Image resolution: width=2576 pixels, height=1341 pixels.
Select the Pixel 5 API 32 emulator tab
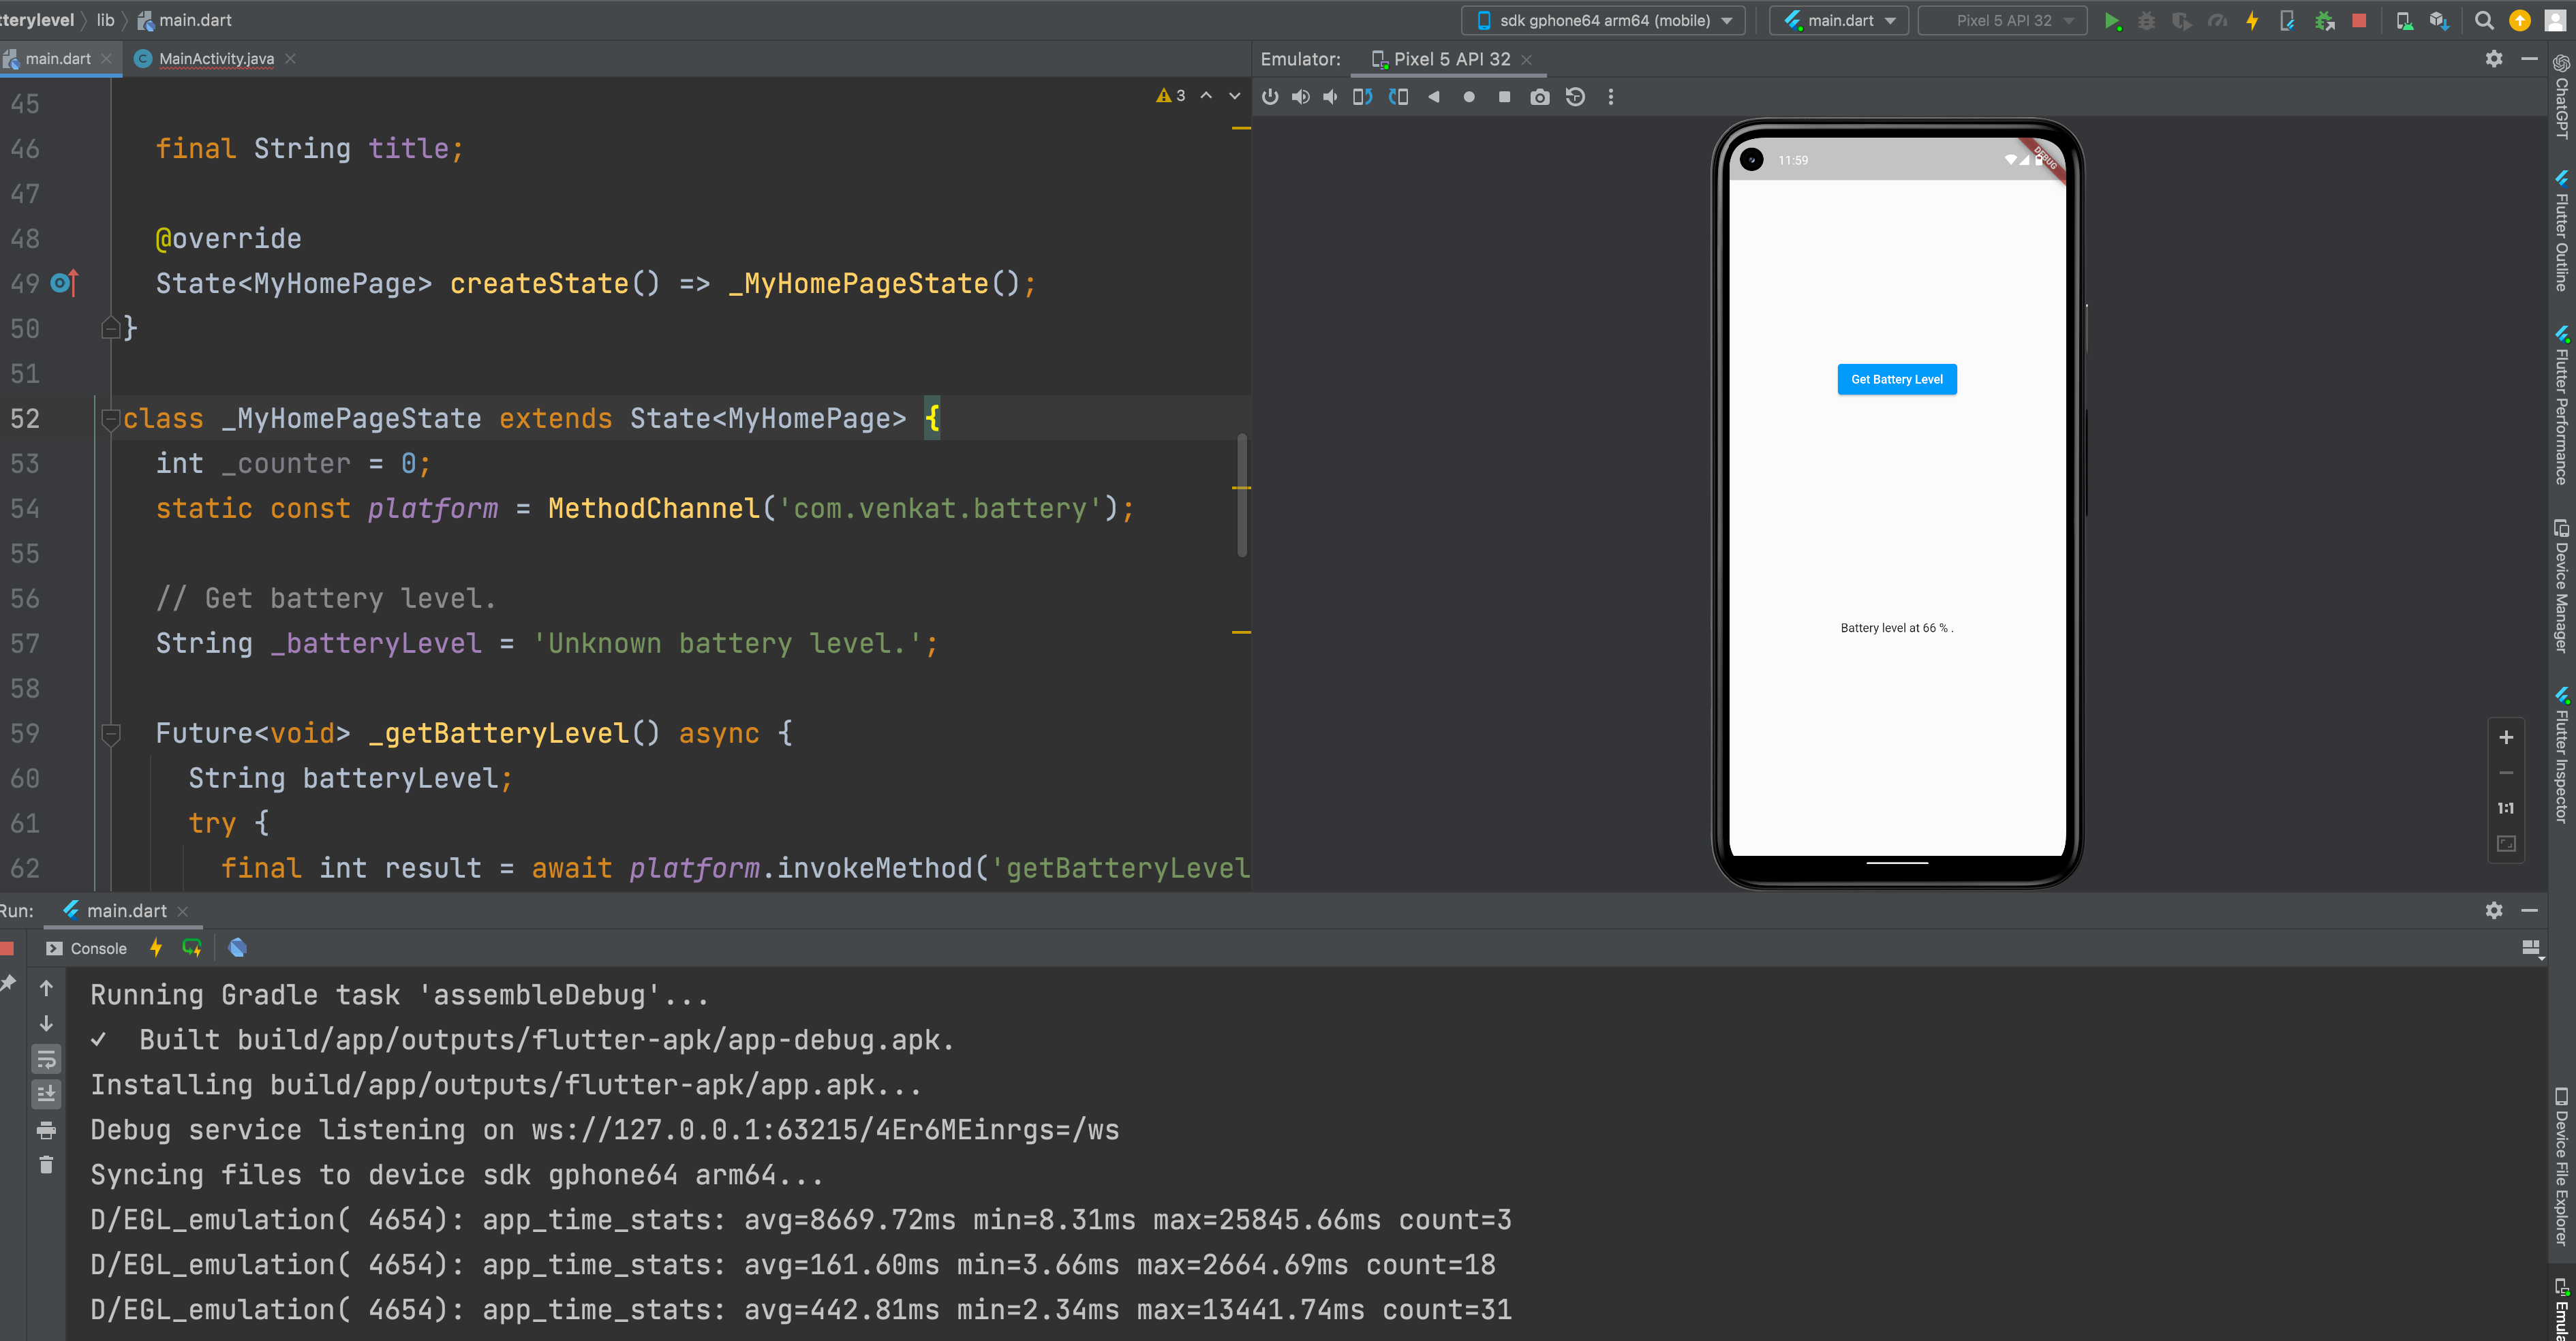[x=1451, y=59]
